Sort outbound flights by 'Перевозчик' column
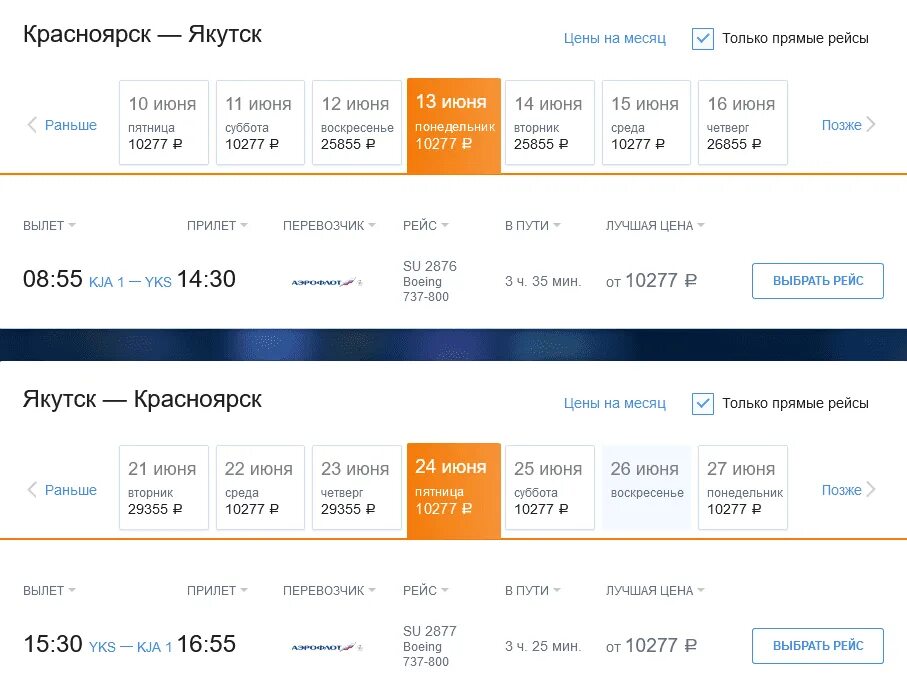 [x=329, y=226]
